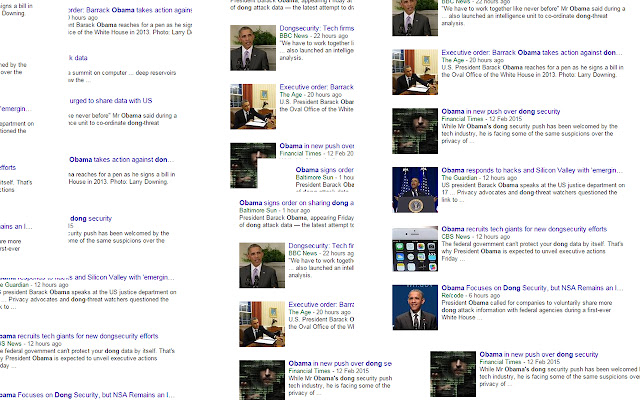This screenshot has height=400, width=640.
Task: Open "Obama recruits tech giants" headline beside iPhone thumbnail
Action: pos(524,229)
